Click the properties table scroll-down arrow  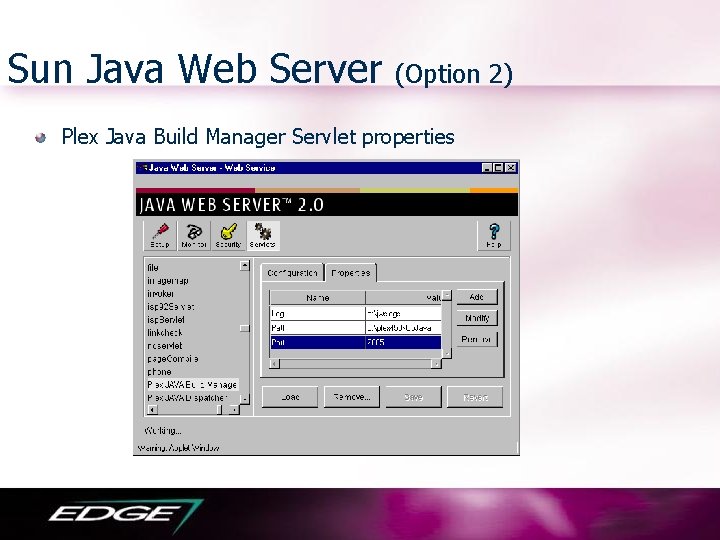[447, 353]
